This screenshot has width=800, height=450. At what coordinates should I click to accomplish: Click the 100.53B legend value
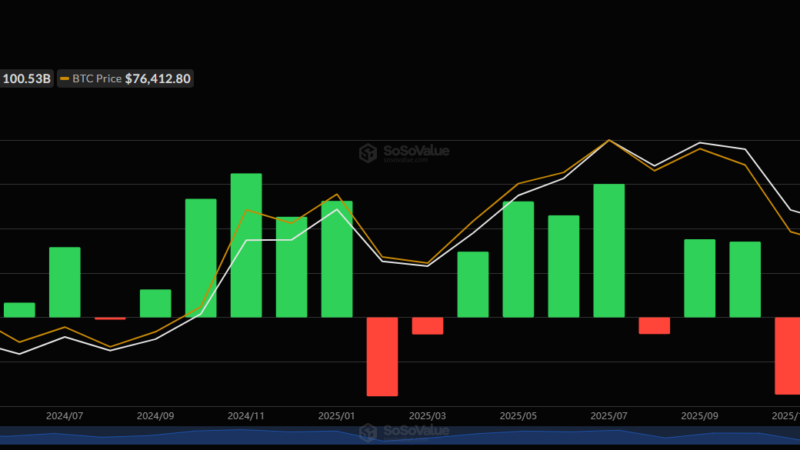click(x=27, y=79)
